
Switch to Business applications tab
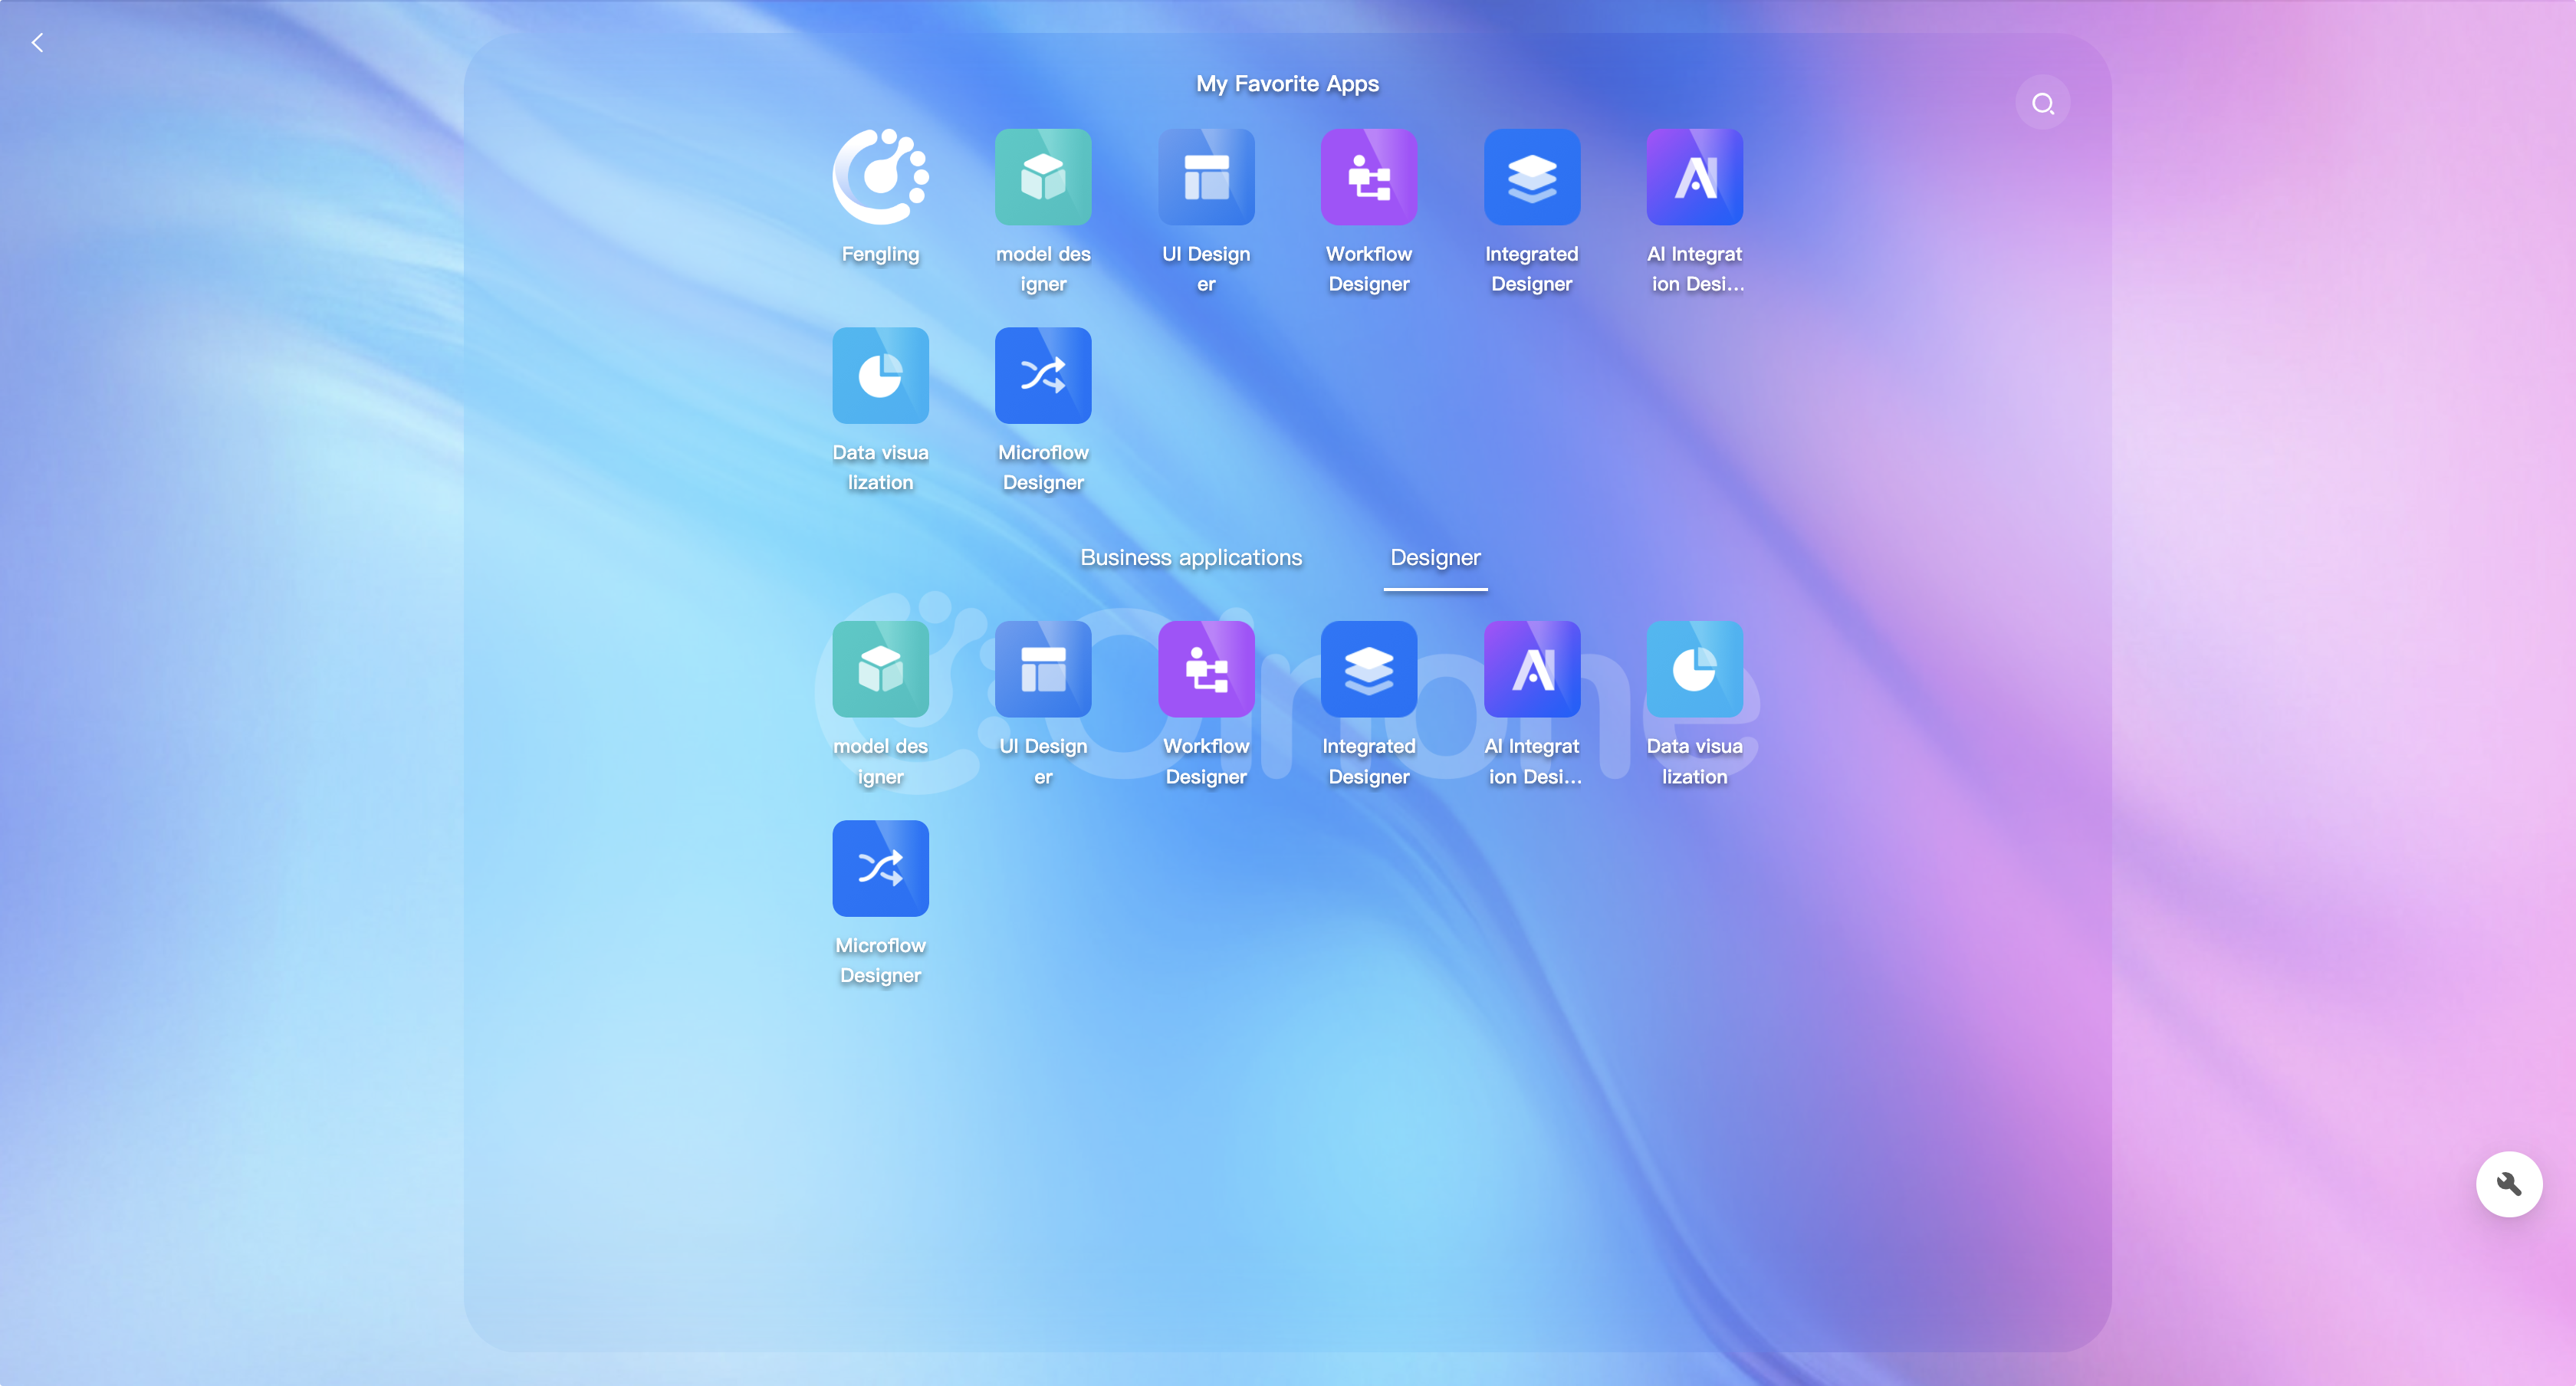(x=1190, y=558)
